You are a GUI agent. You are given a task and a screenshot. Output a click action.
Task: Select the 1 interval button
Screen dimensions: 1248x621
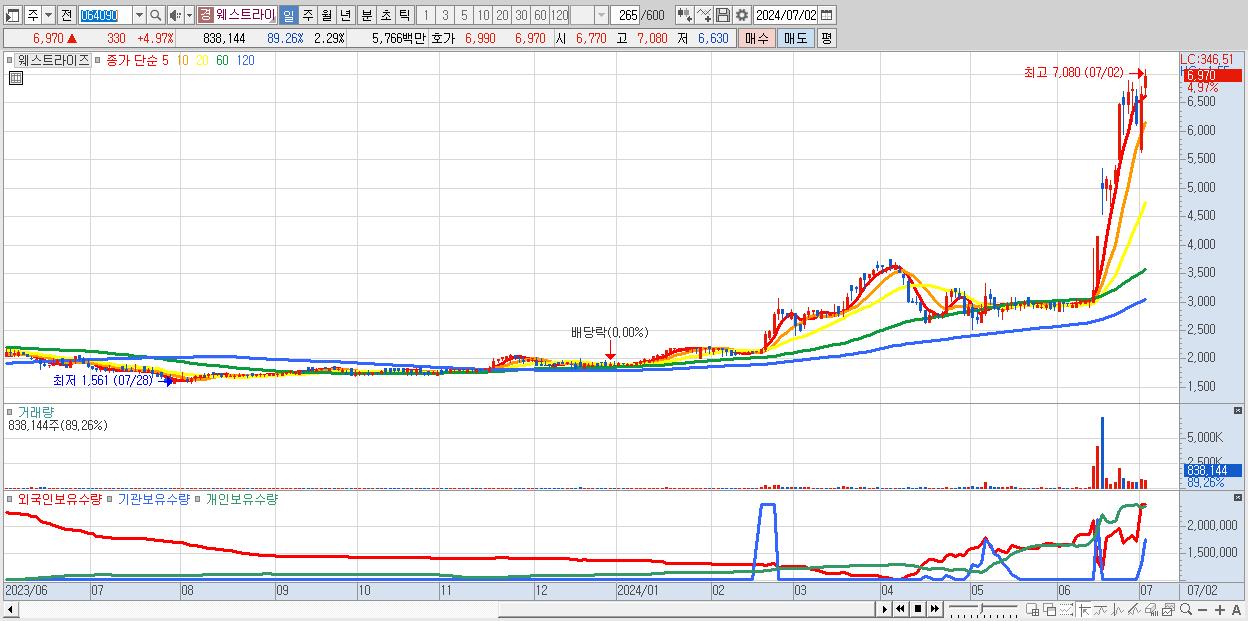coord(427,15)
